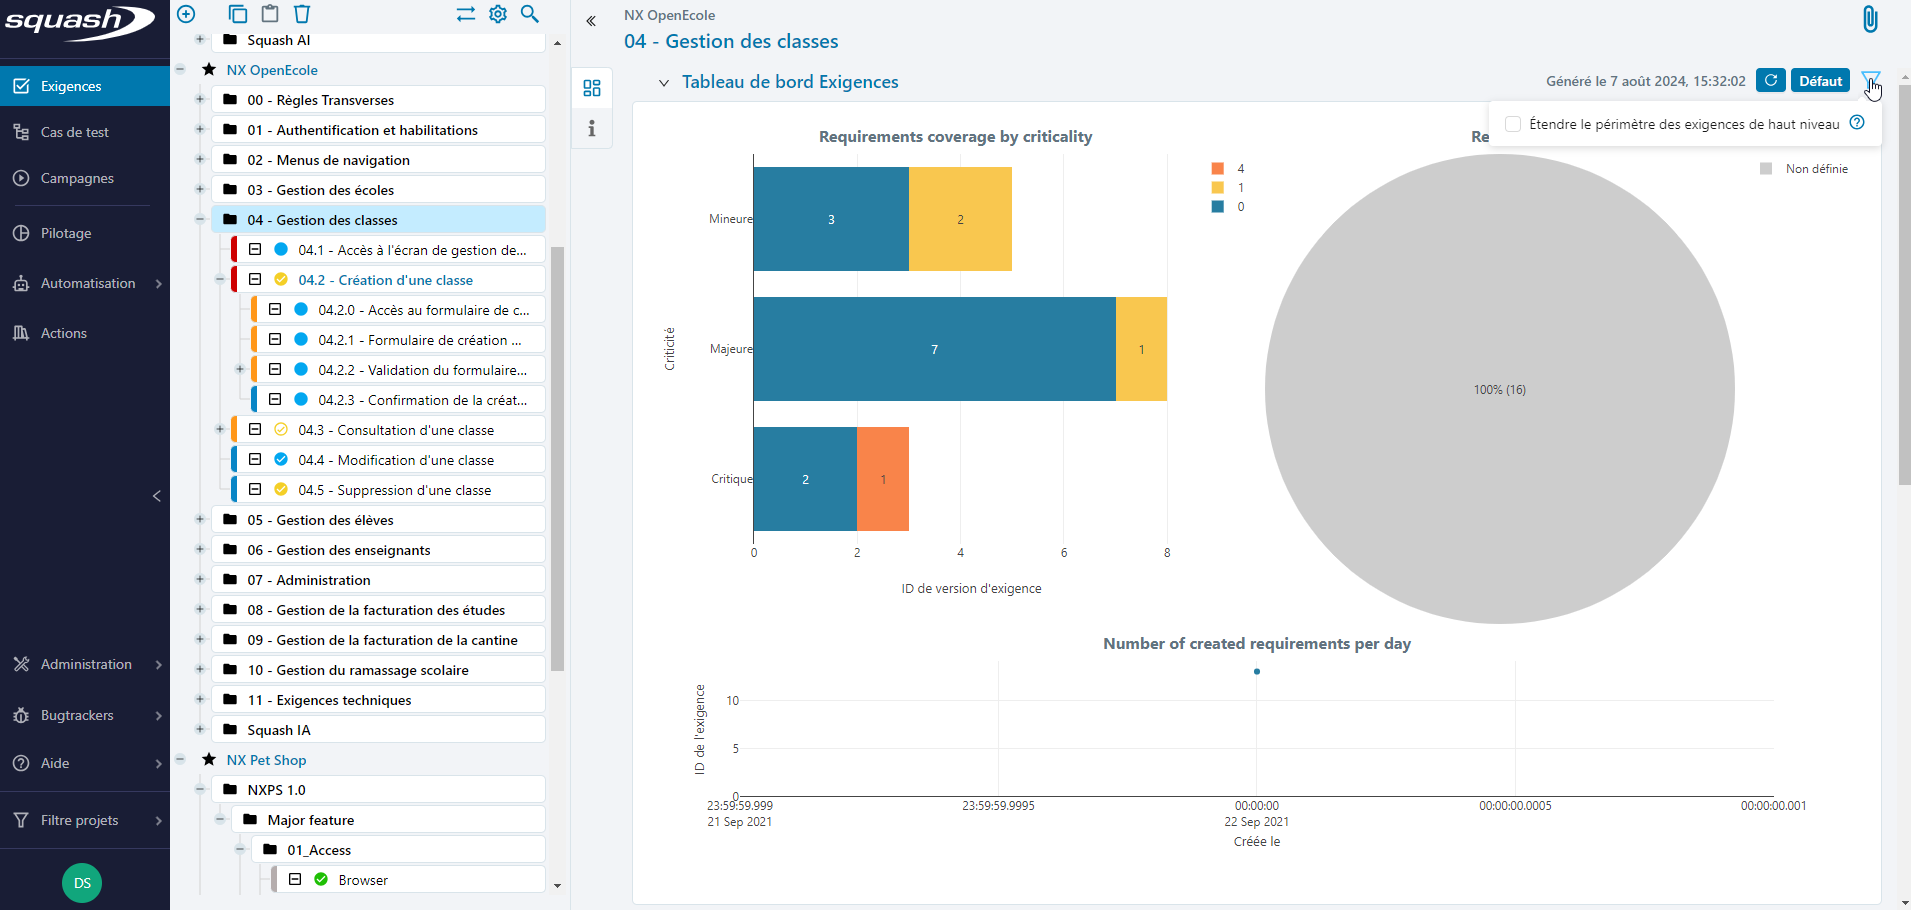Viewport: 1911px width, 910px height.
Task: Click the delete trash icon
Action: tap(302, 14)
